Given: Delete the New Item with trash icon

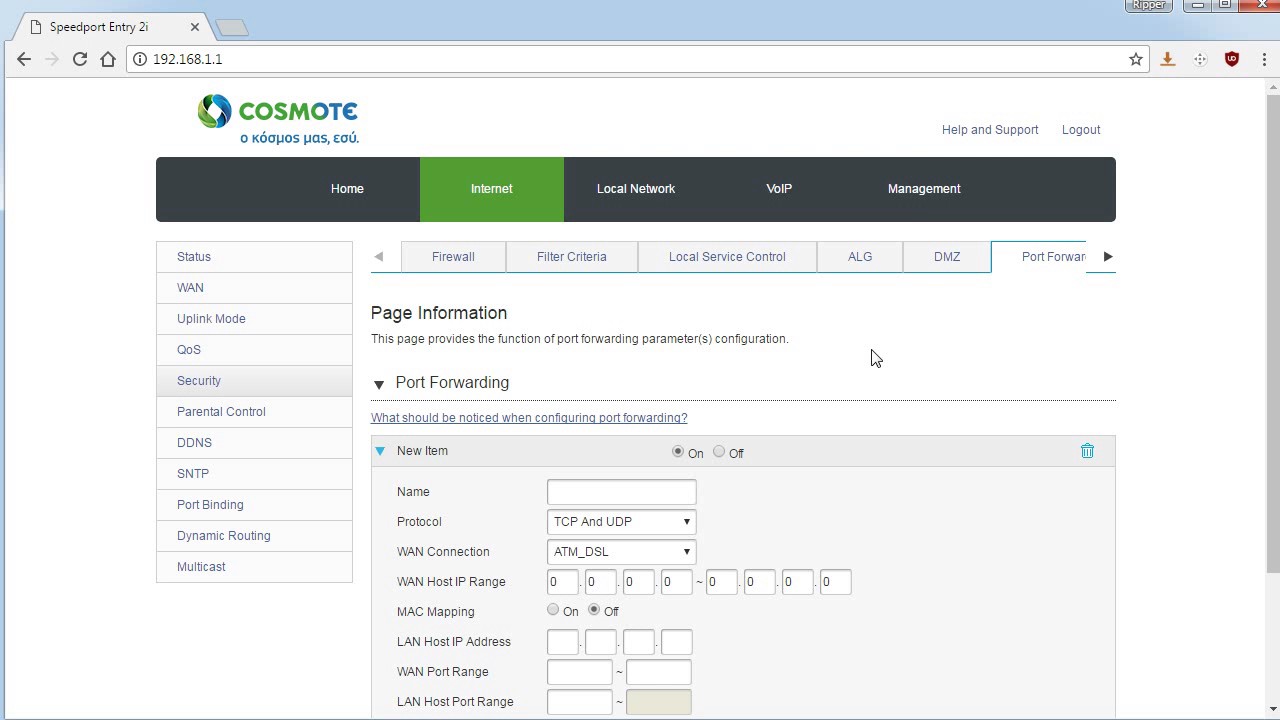Looking at the screenshot, I should (1087, 451).
